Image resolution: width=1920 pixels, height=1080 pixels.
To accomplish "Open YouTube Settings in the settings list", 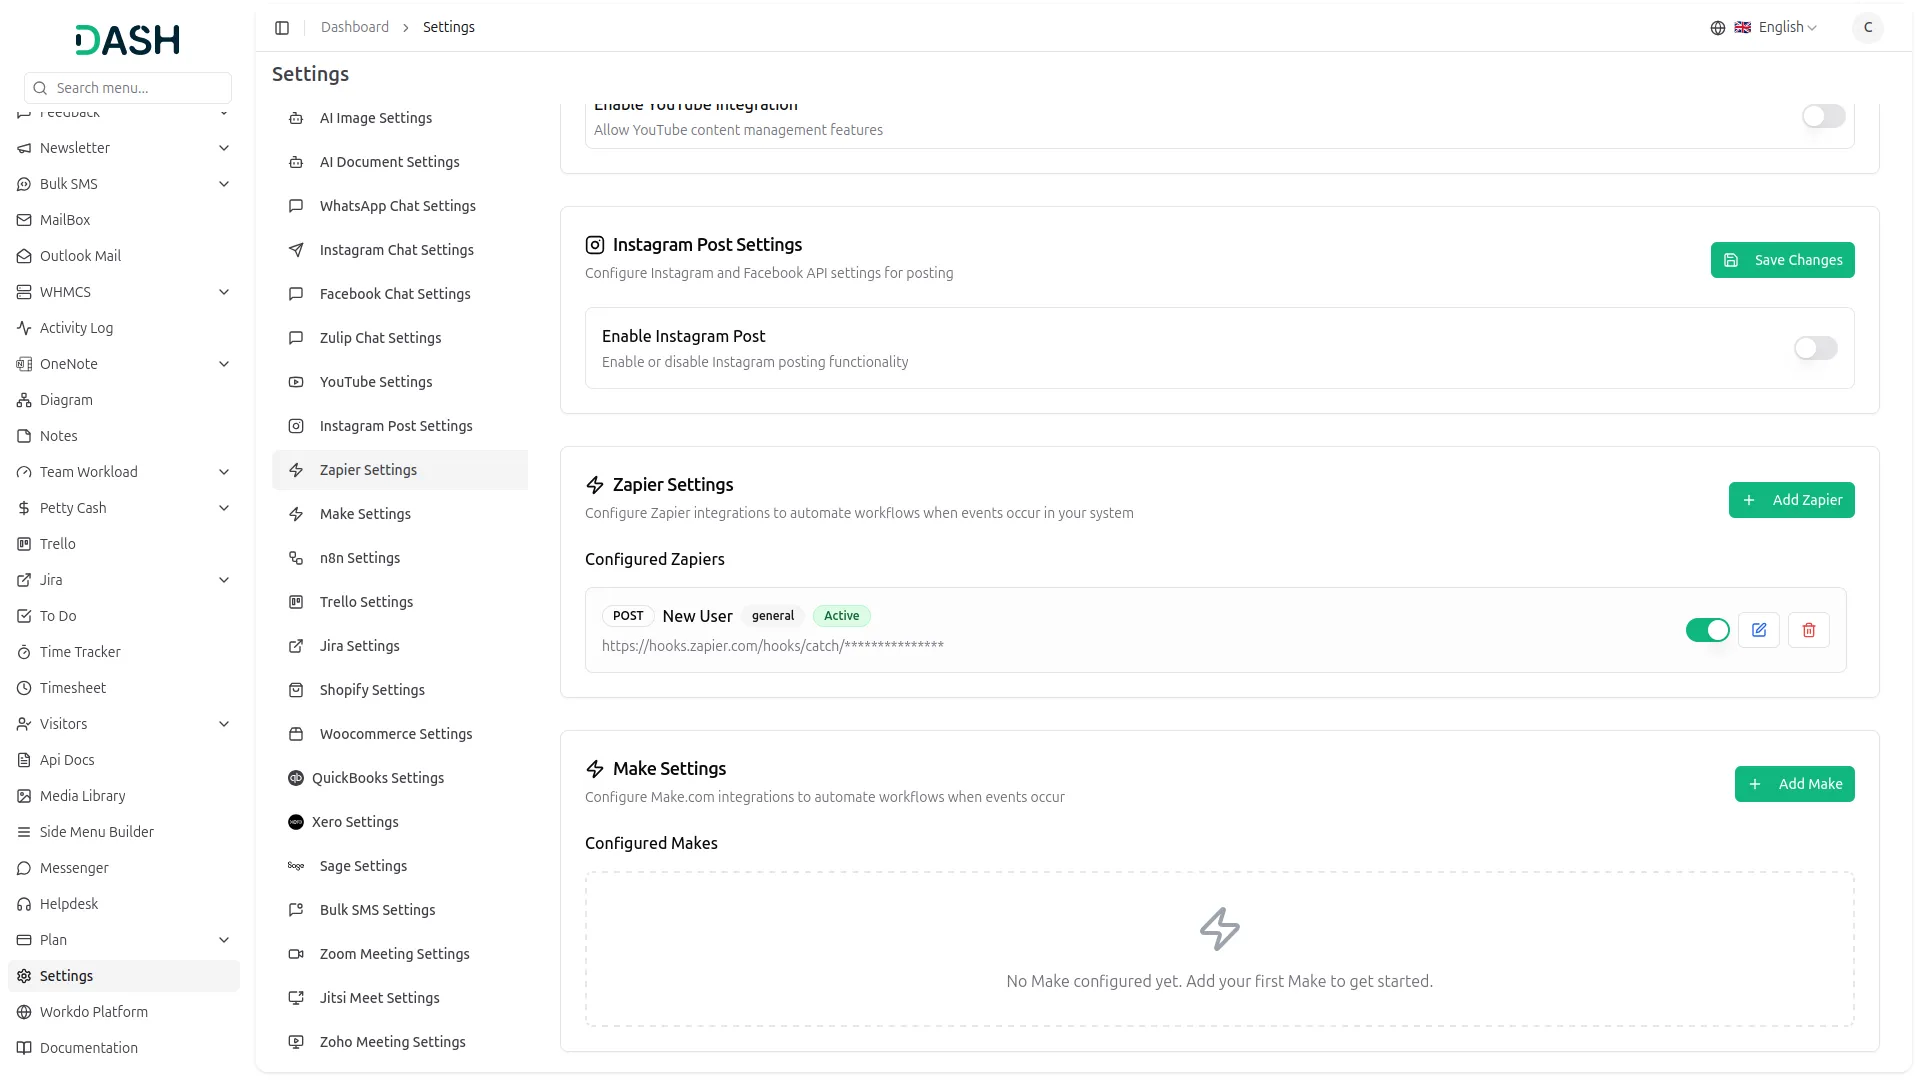I will tap(376, 381).
